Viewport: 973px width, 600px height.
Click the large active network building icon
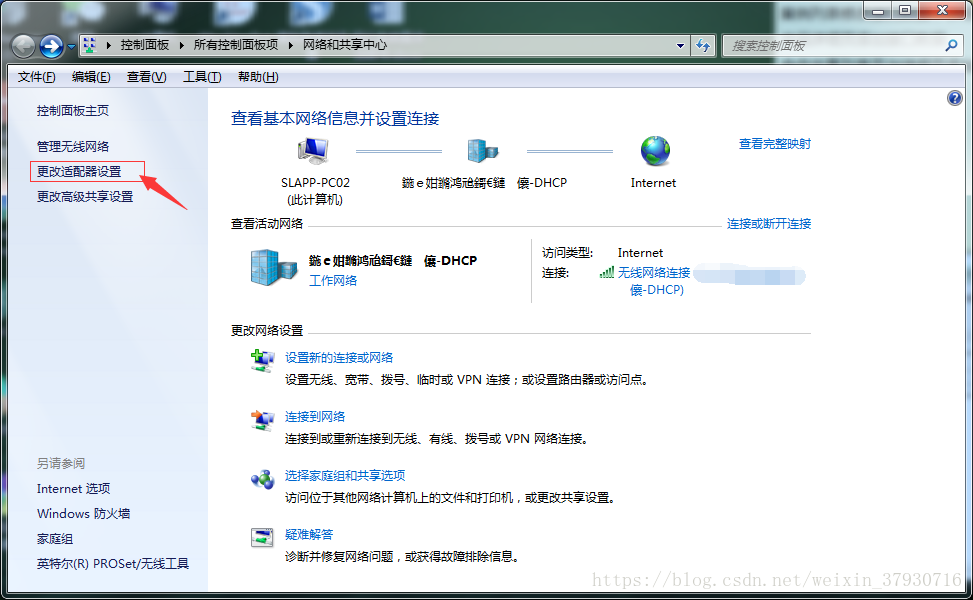click(x=274, y=267)
